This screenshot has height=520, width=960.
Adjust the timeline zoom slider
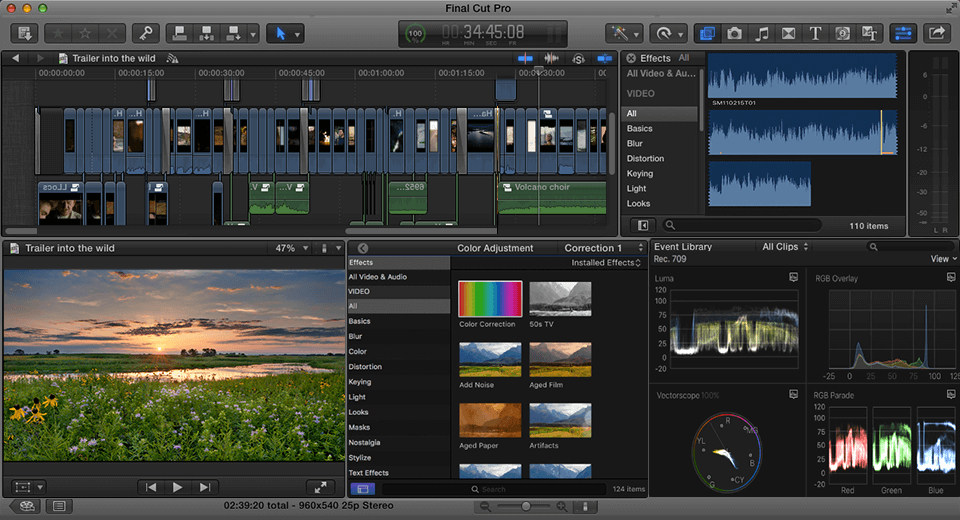524,507
